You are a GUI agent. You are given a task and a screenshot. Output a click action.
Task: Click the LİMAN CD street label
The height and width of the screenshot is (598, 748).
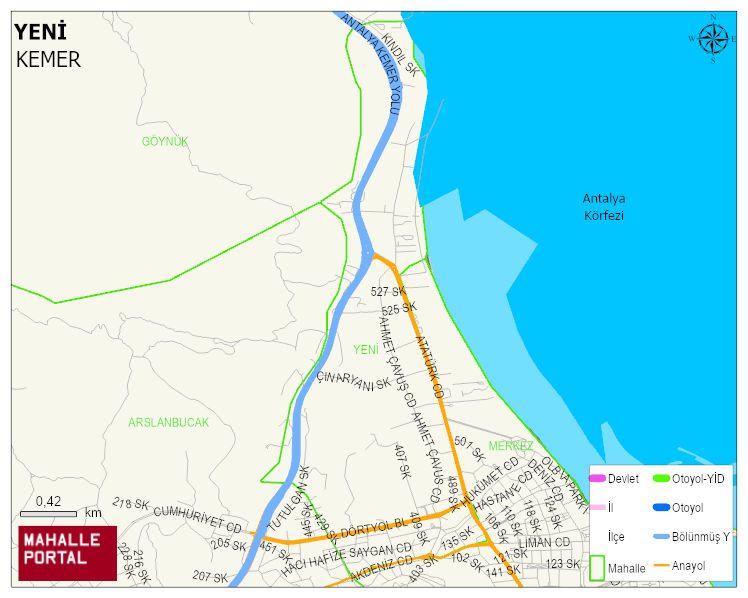[x=544, y=543]
